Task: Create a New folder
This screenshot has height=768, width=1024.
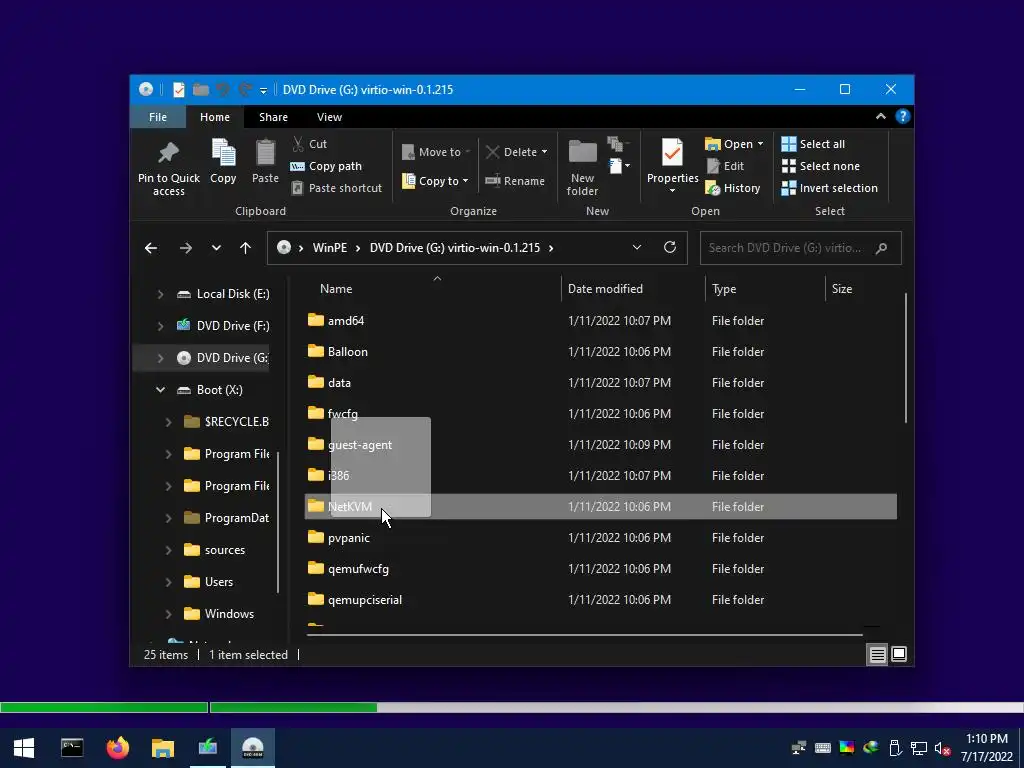Action: [582, 168]
